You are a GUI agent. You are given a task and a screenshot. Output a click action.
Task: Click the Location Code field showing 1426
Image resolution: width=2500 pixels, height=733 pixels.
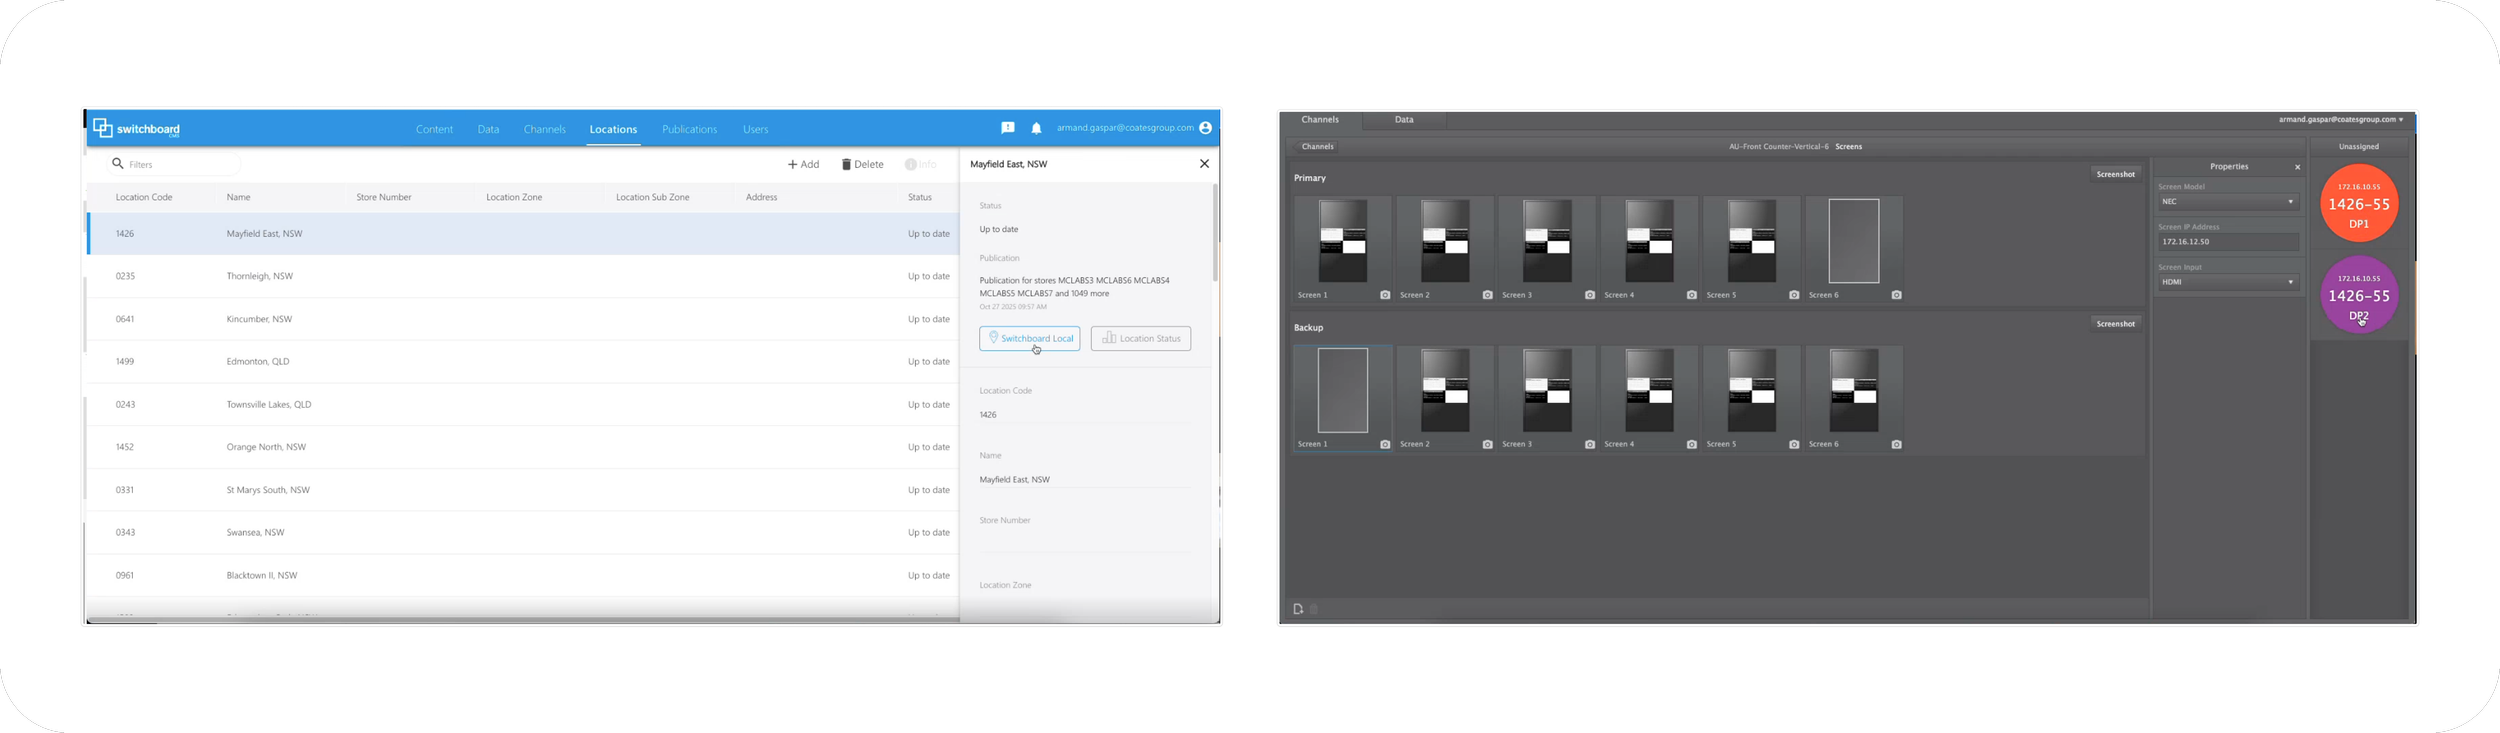click(1085, 415)
